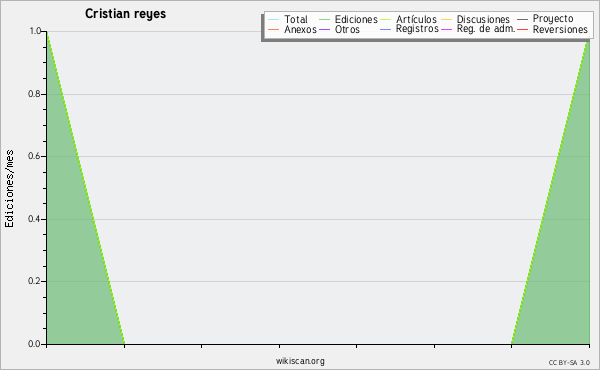Screen dimensions: 600x370
Task: Click the 0.0 y-axis value
Action: click(34, 344)
